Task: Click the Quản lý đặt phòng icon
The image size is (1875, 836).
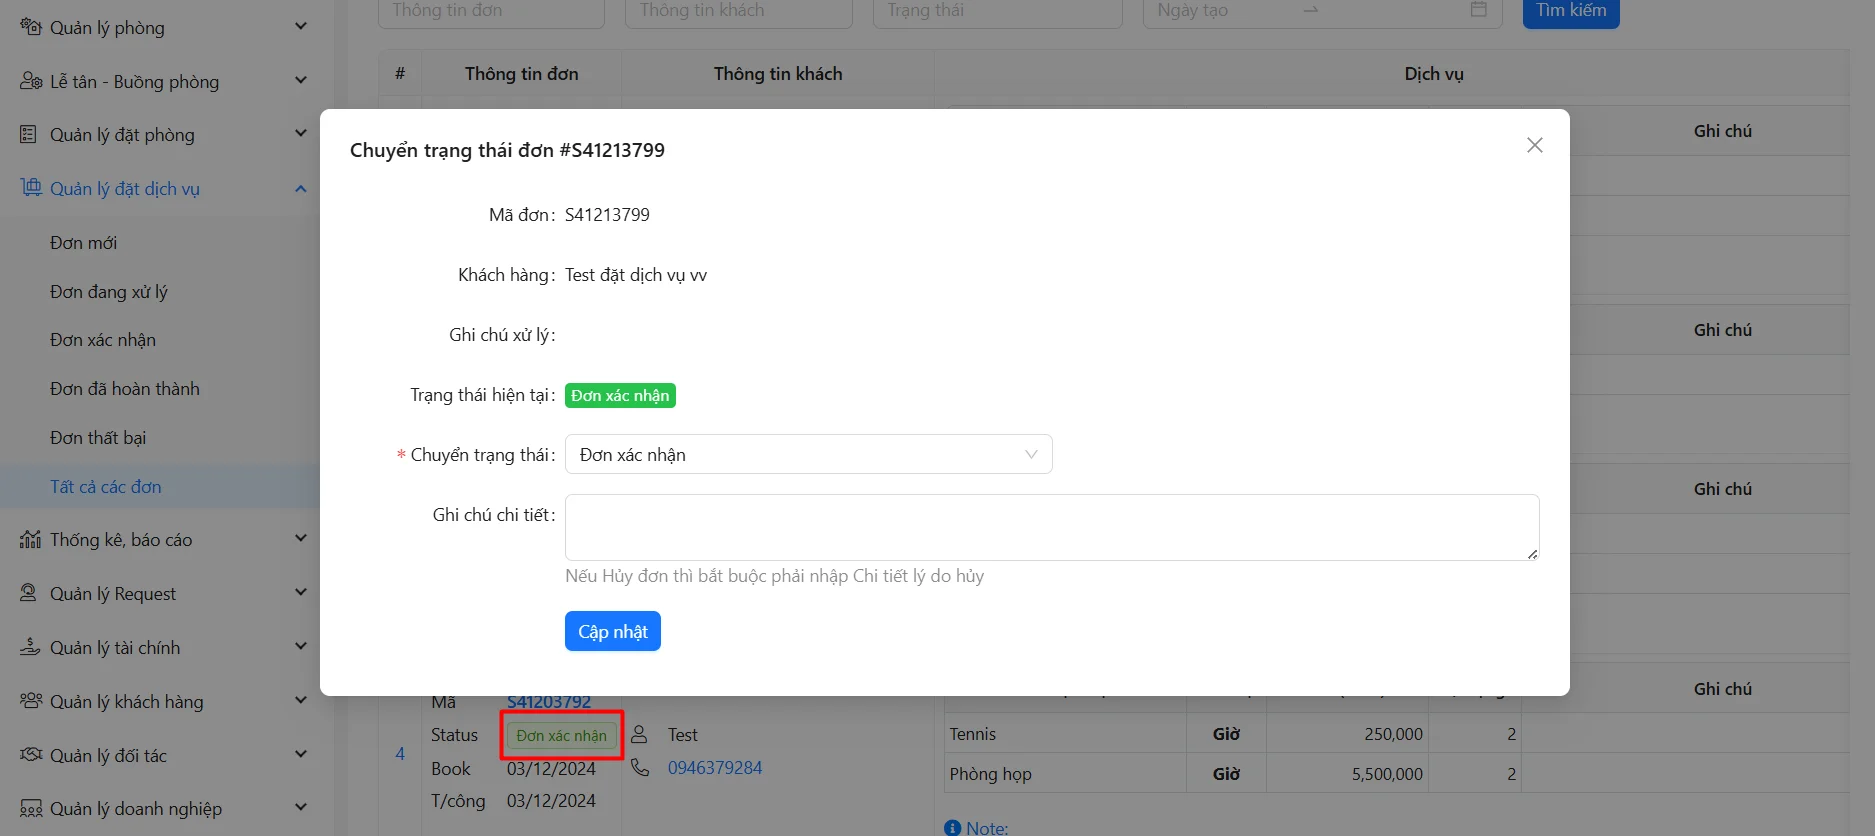Action: pyautogui.click(x=29, y=134)
